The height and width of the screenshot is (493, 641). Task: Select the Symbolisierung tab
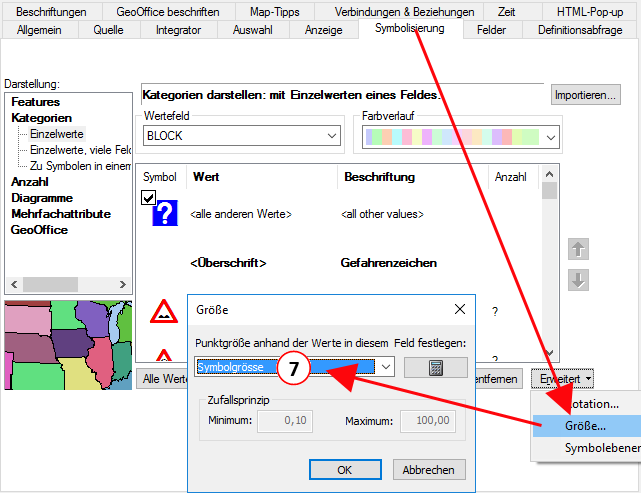[410, 29]
